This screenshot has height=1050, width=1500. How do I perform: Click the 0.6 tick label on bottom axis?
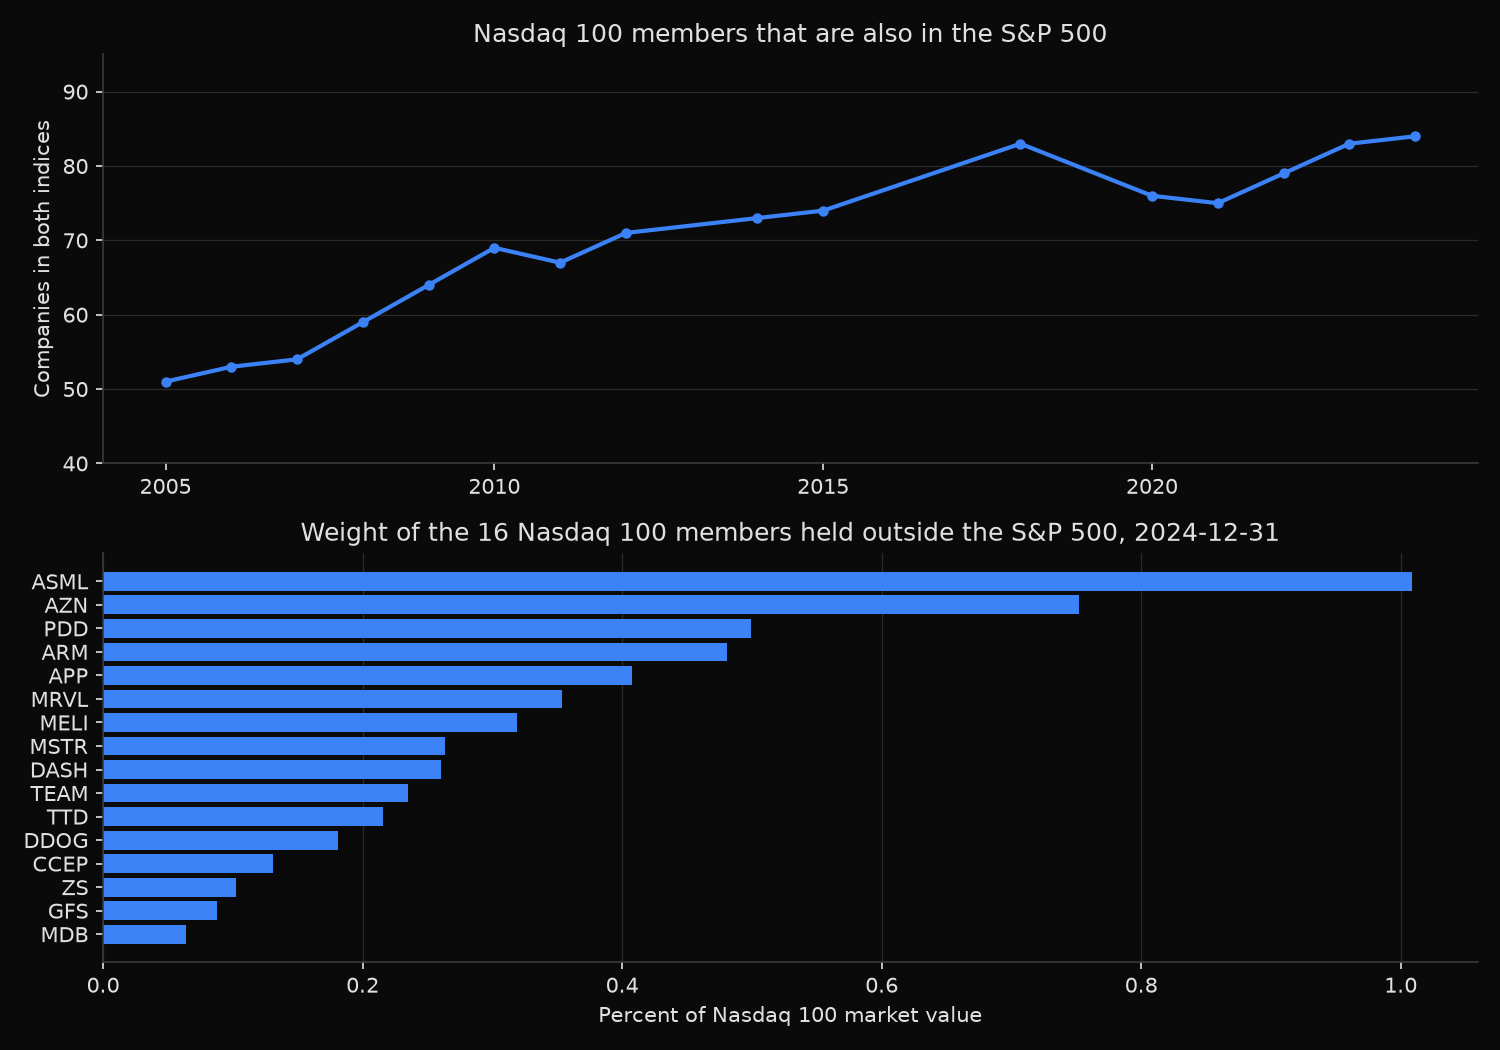tap(882, 986)
